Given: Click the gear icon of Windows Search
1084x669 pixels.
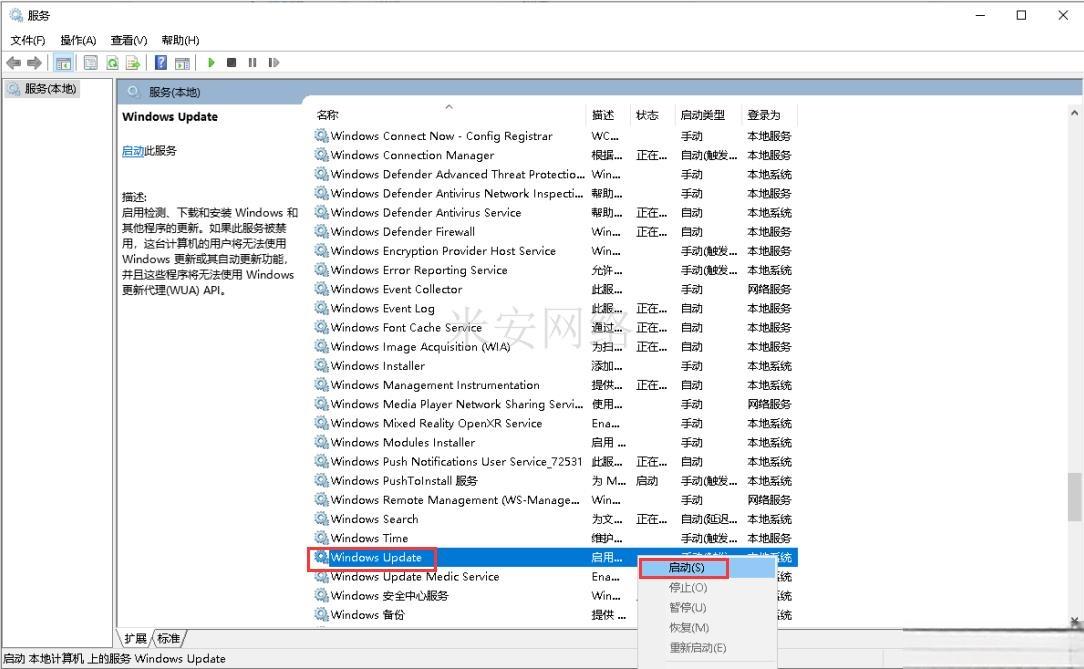Looking at the screenshot, I should [x=321, y=519].
